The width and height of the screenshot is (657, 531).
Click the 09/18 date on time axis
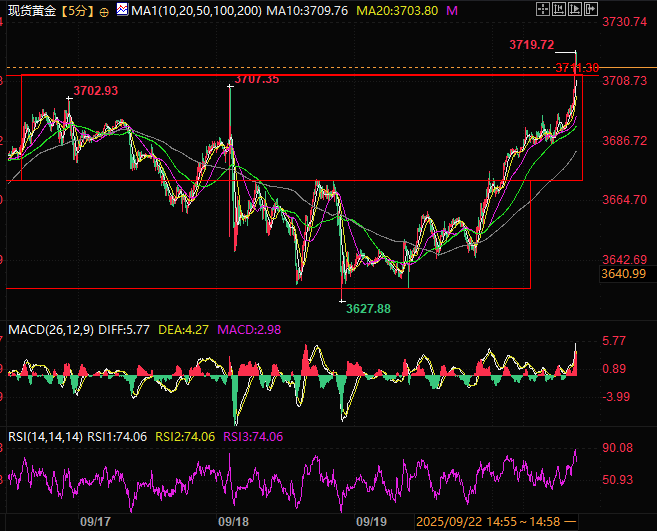233,522
